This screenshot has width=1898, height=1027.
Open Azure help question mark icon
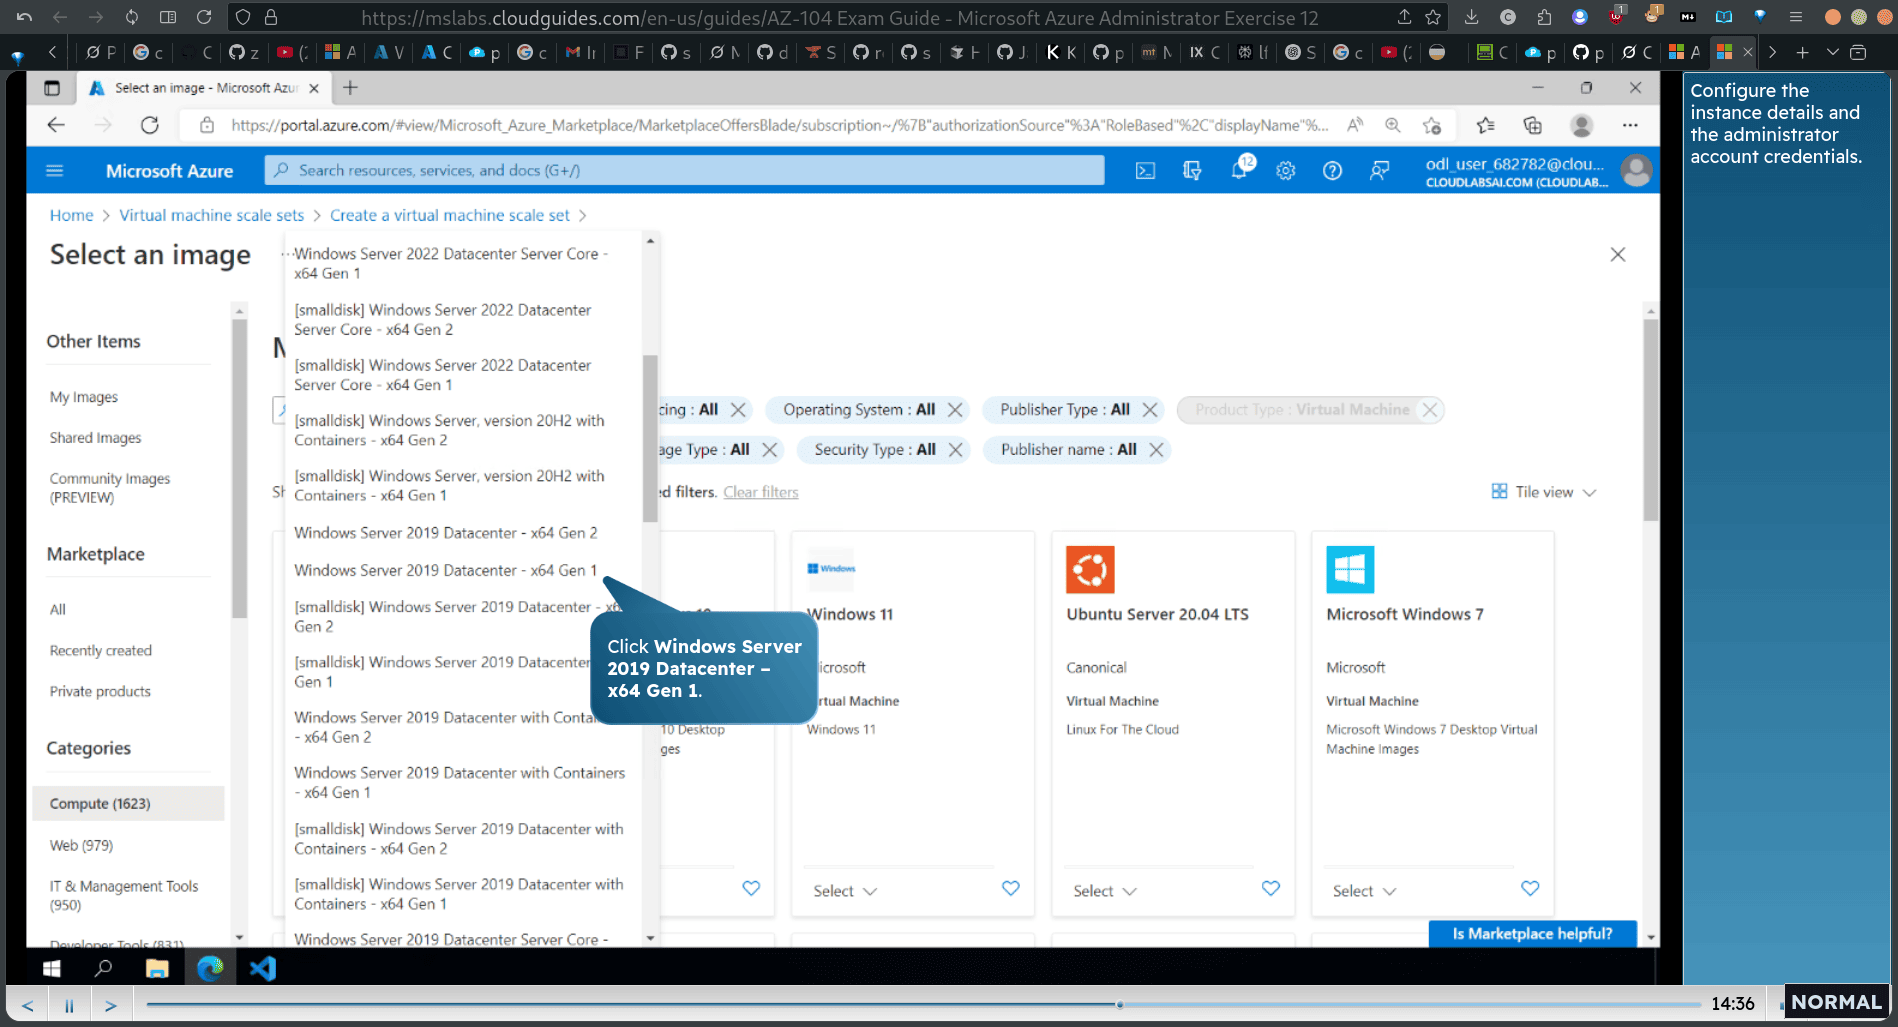[x=1332, y=171]
